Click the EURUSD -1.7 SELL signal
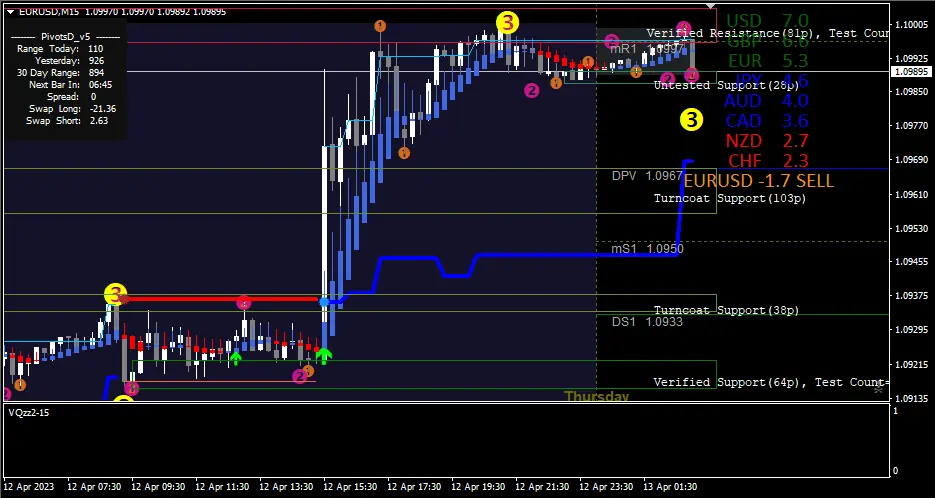 coord(758,181)
